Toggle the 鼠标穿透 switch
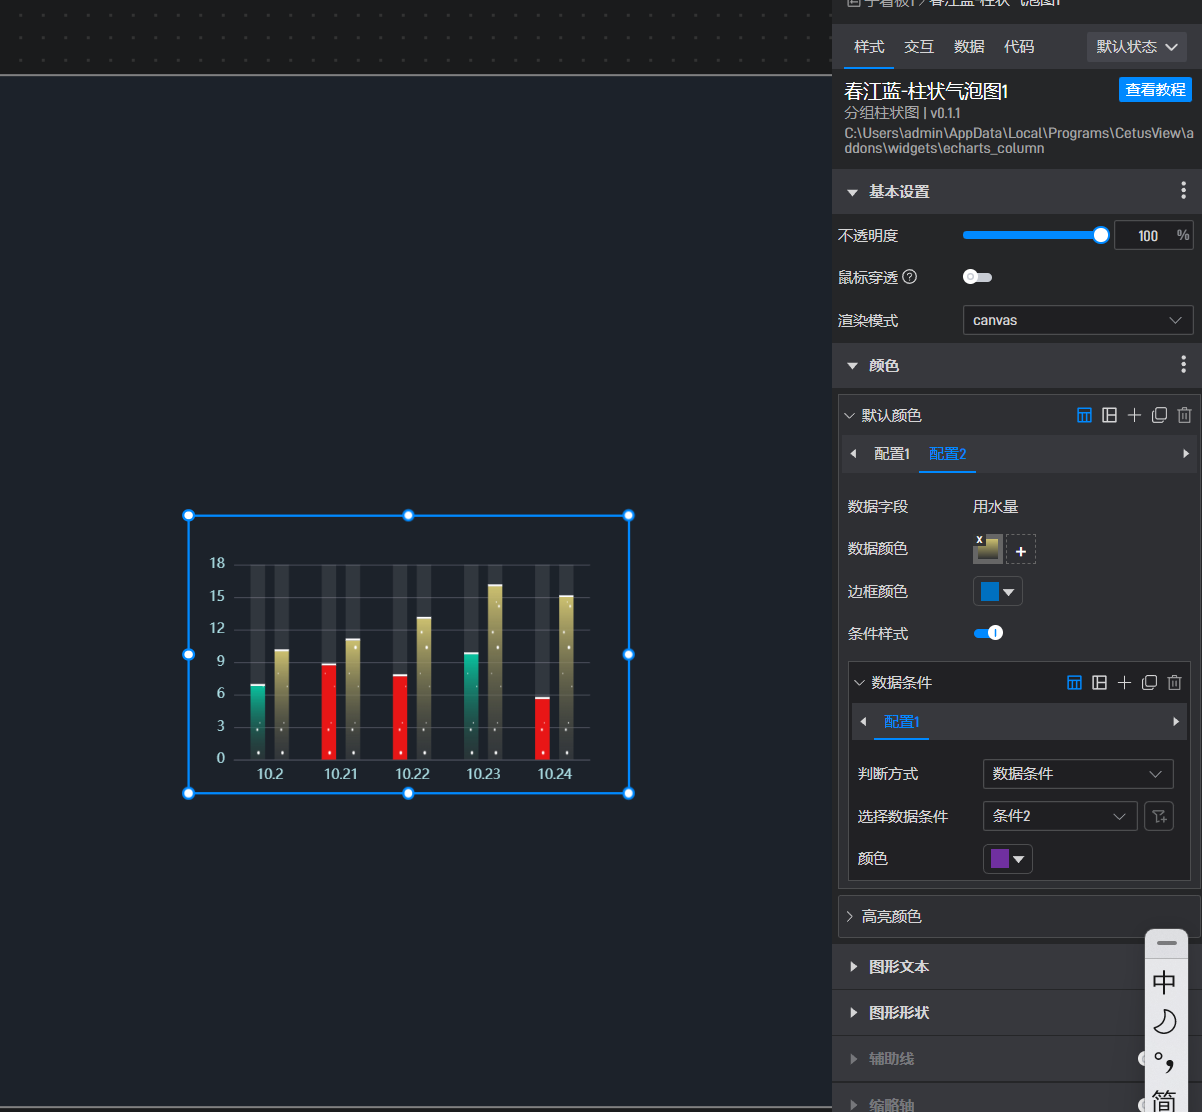The width and height of the screenshot is (1202, 1112). (977, 277)
